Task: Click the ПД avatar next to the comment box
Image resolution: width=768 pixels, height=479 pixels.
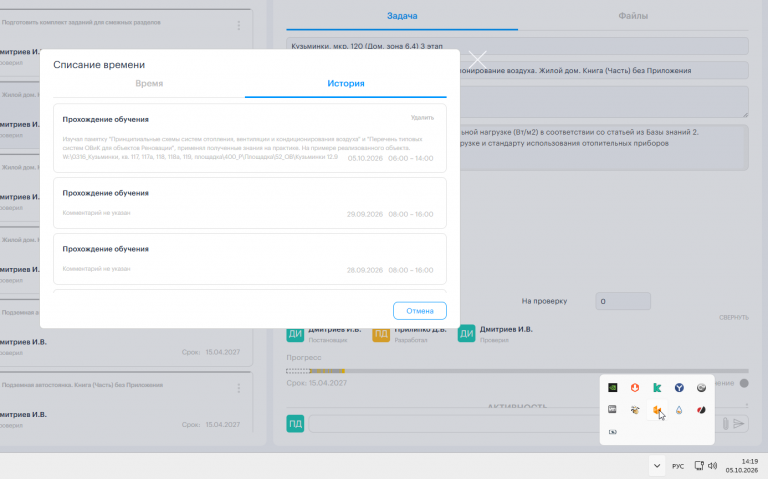Action: pos(295,424)
